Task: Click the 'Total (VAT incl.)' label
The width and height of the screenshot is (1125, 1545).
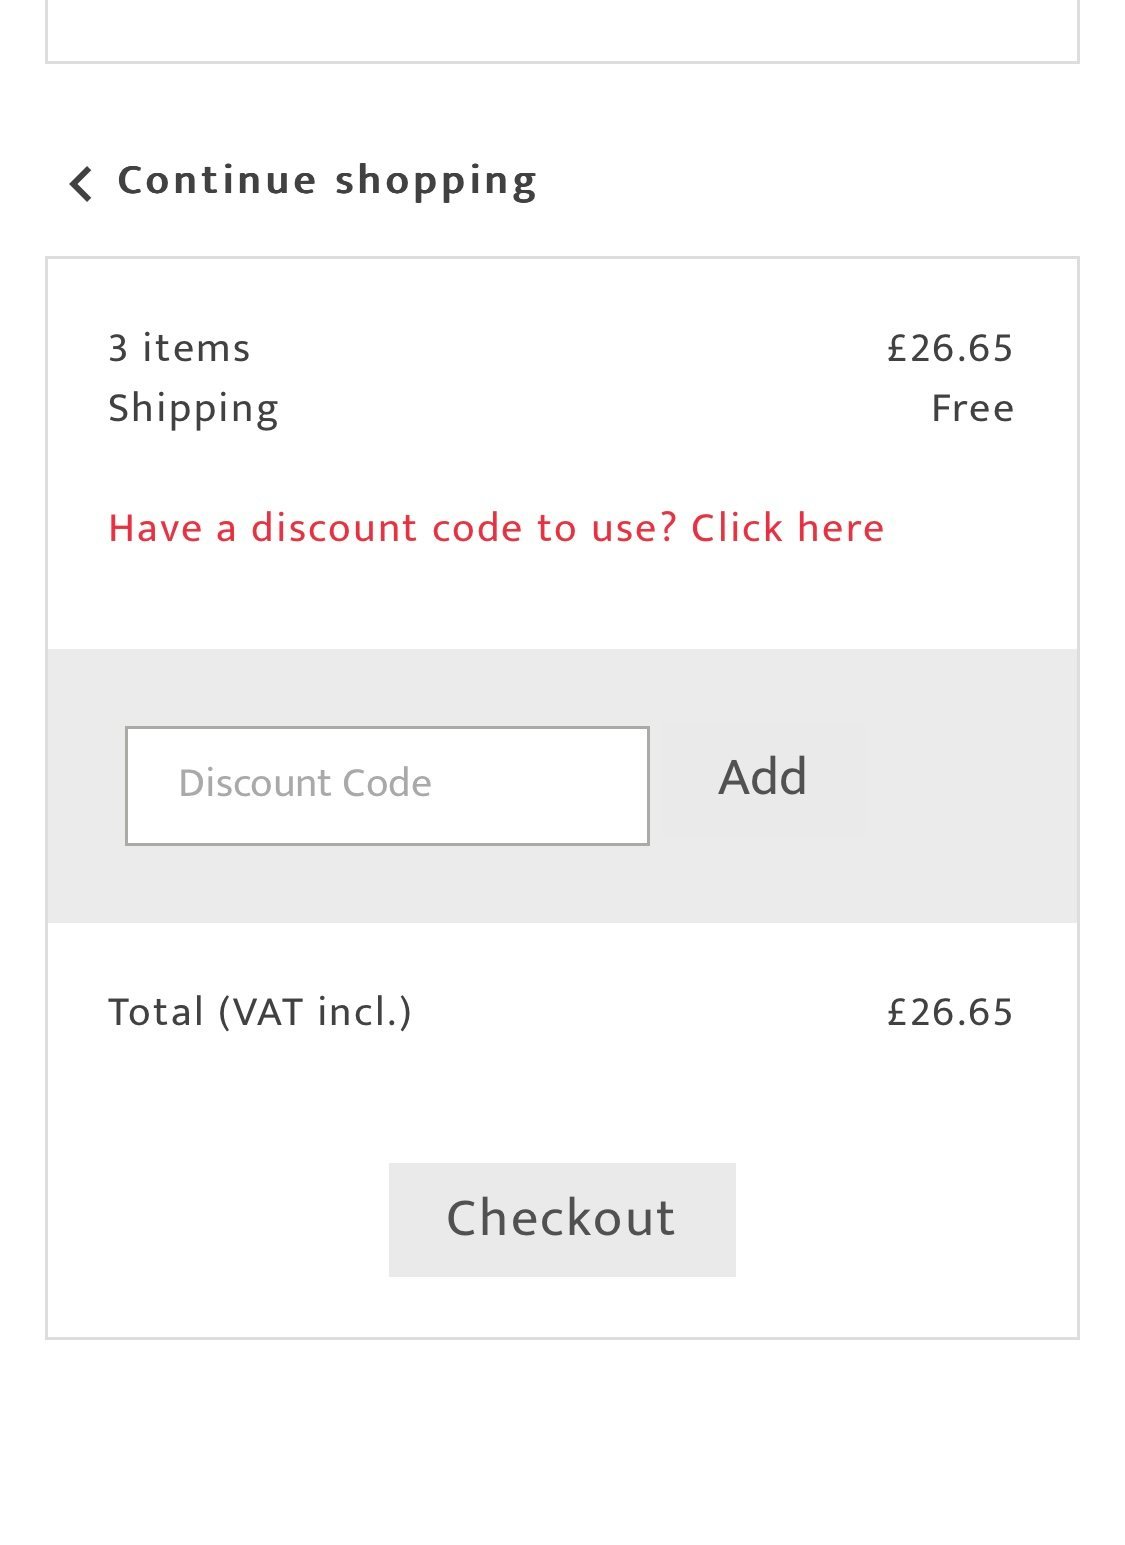Action: (x=260, y=1012)
